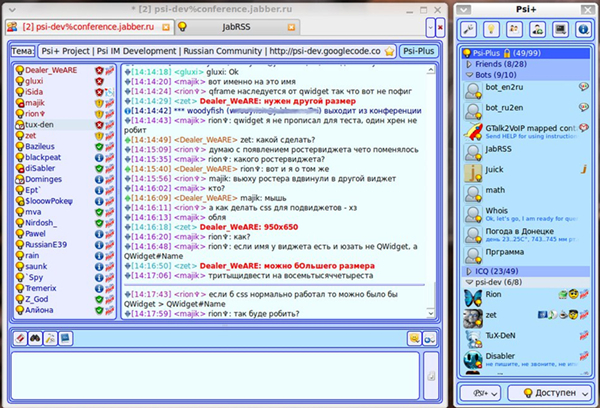This screenshot has width=600, height=408.
Task: Select the Прграмма contact in roster
Action: point(526,255)
